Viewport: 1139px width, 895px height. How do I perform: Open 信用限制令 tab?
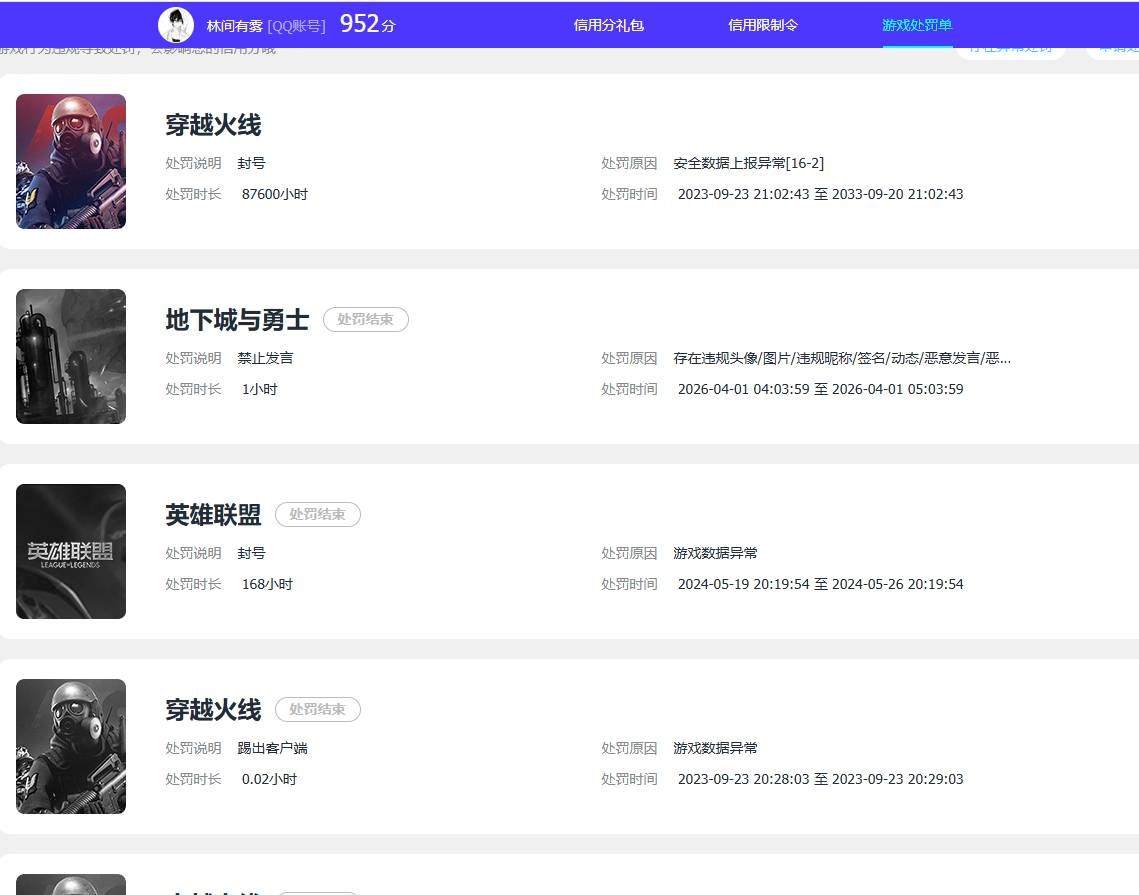click(763, 25)
